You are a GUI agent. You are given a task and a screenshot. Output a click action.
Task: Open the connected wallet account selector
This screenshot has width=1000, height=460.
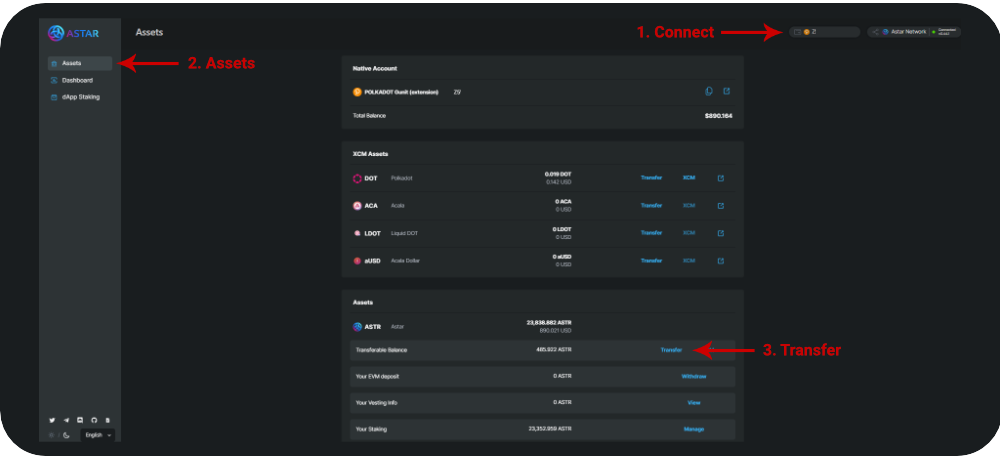[824, 32]
